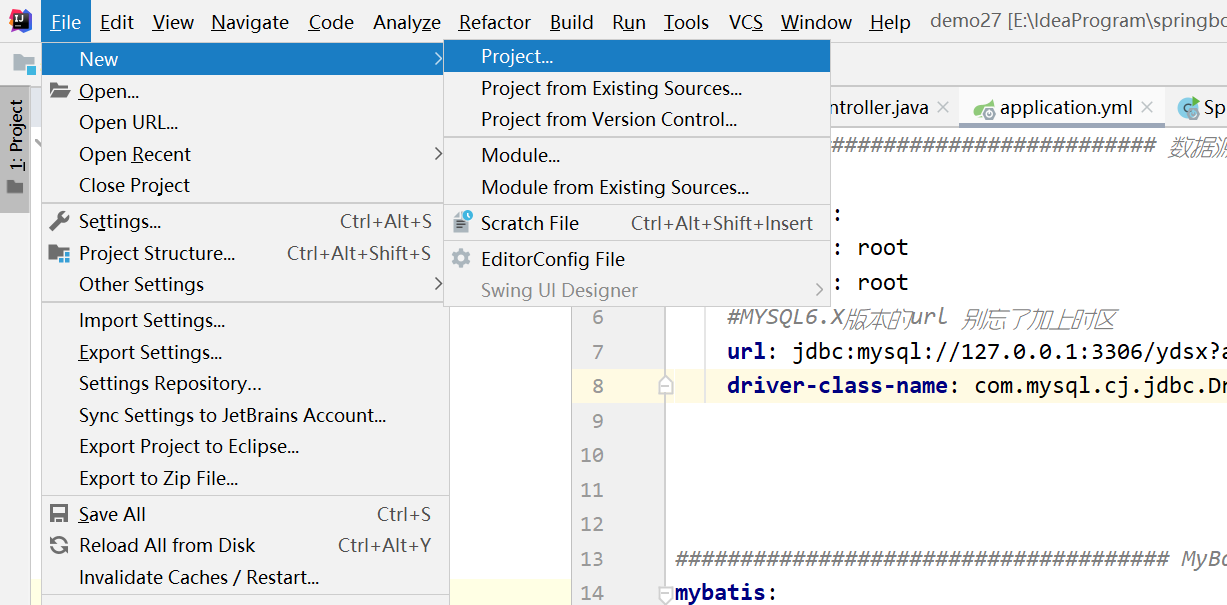The image size is (1227, 605).
Task: Click the Save All floppy disk icon
Action: (x=60, y=514)
